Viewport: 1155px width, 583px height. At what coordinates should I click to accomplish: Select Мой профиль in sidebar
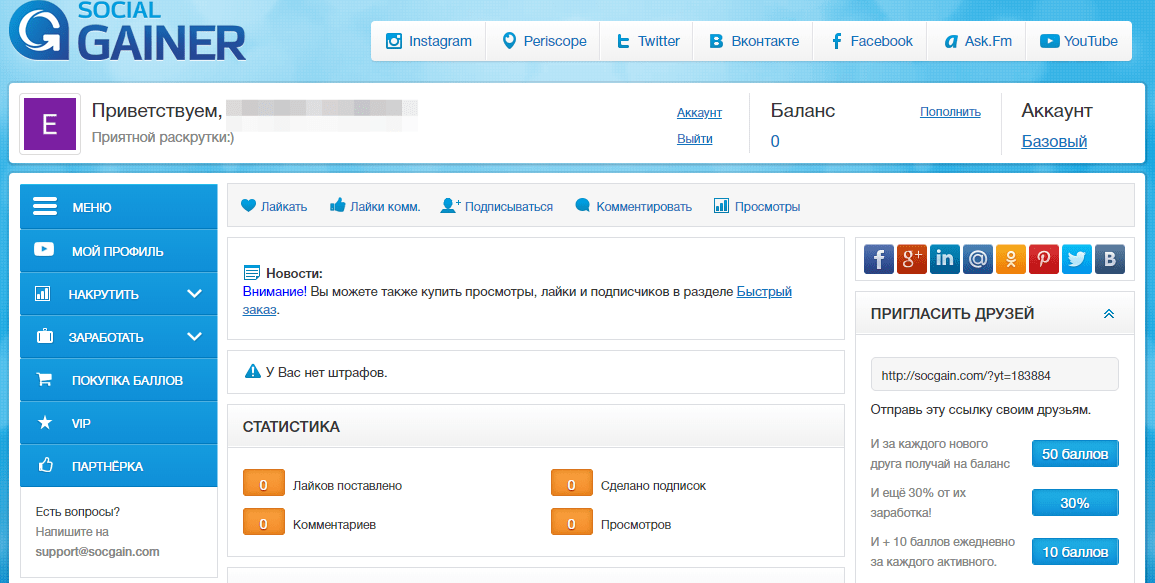coord(118,251)
